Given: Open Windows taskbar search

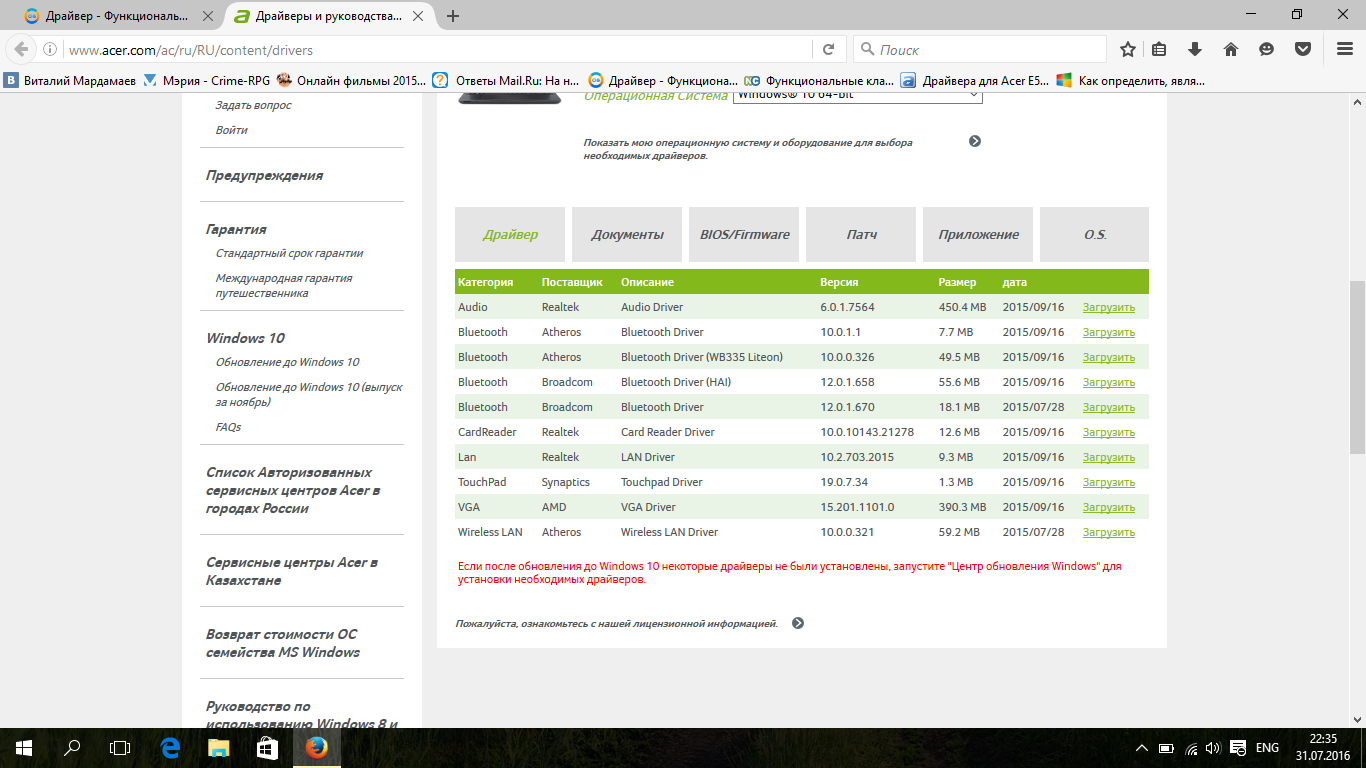Looking at the screenshot, I should tap(72, 747).
